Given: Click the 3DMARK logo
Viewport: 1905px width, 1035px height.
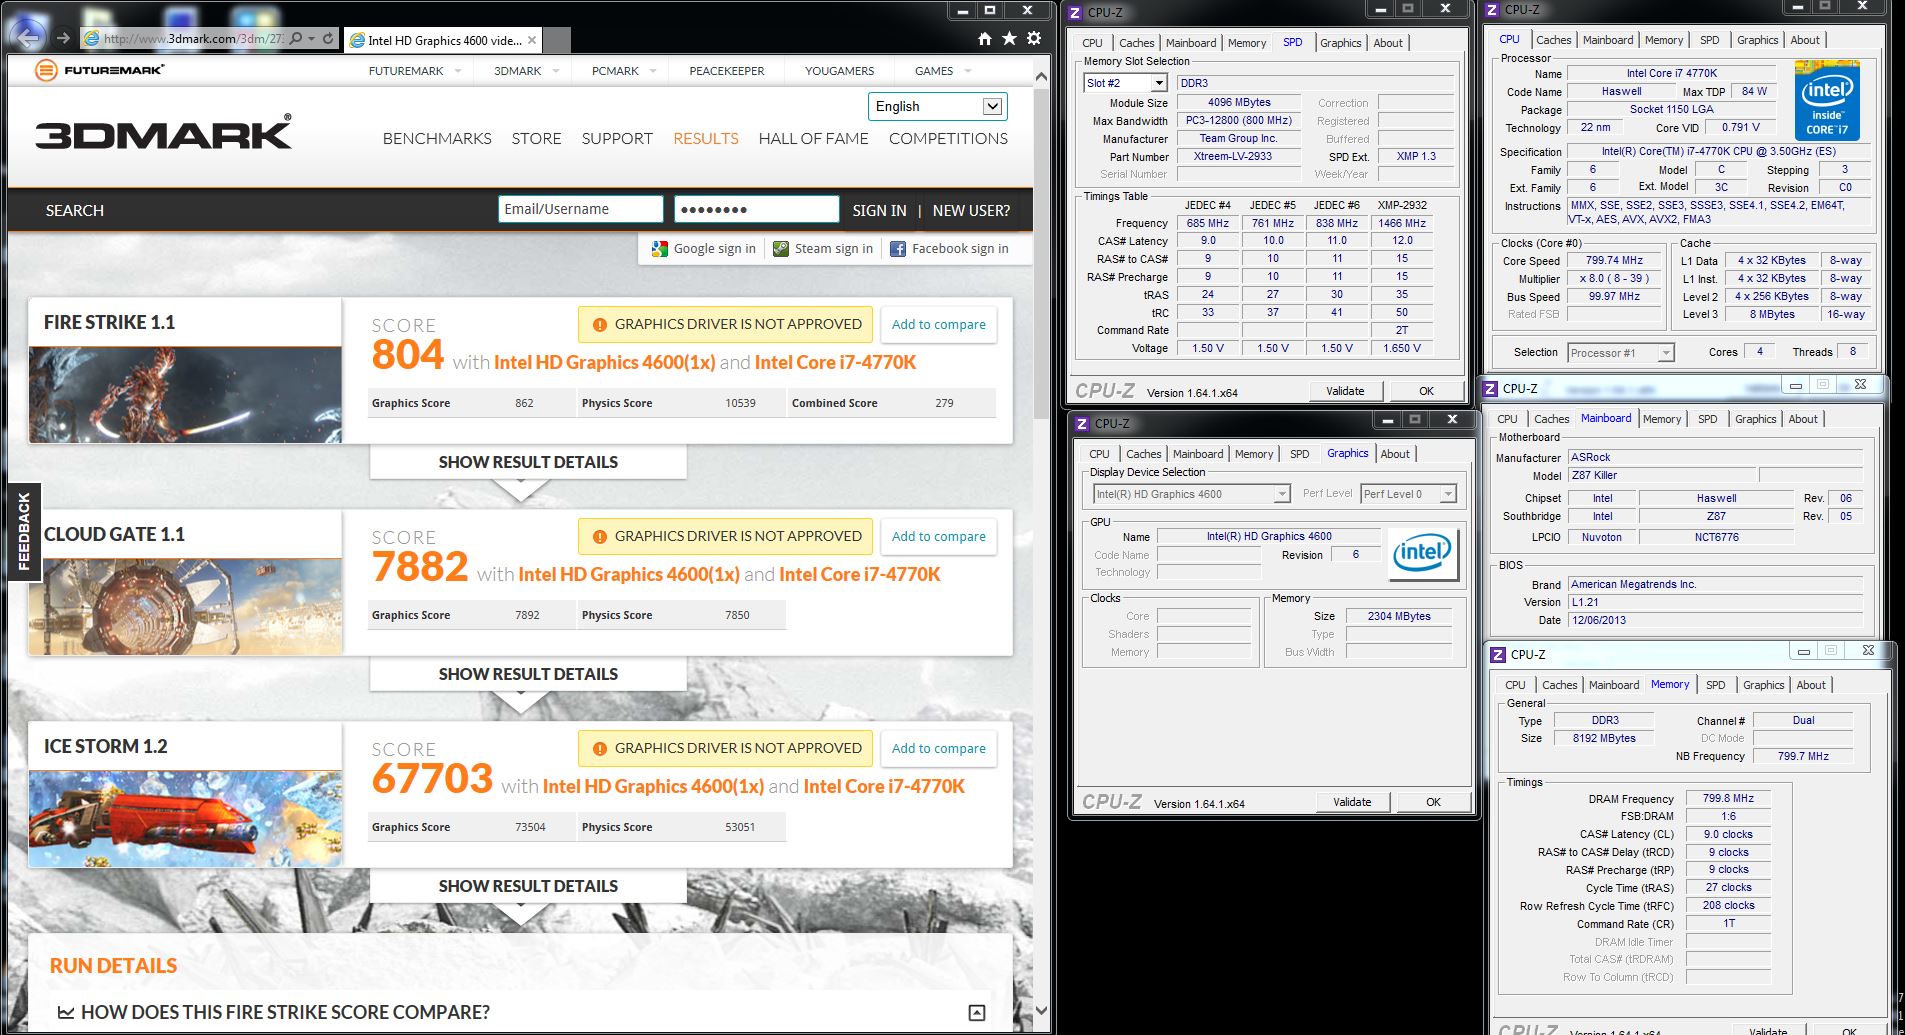Looking at the screenshot, I should 164,132.
